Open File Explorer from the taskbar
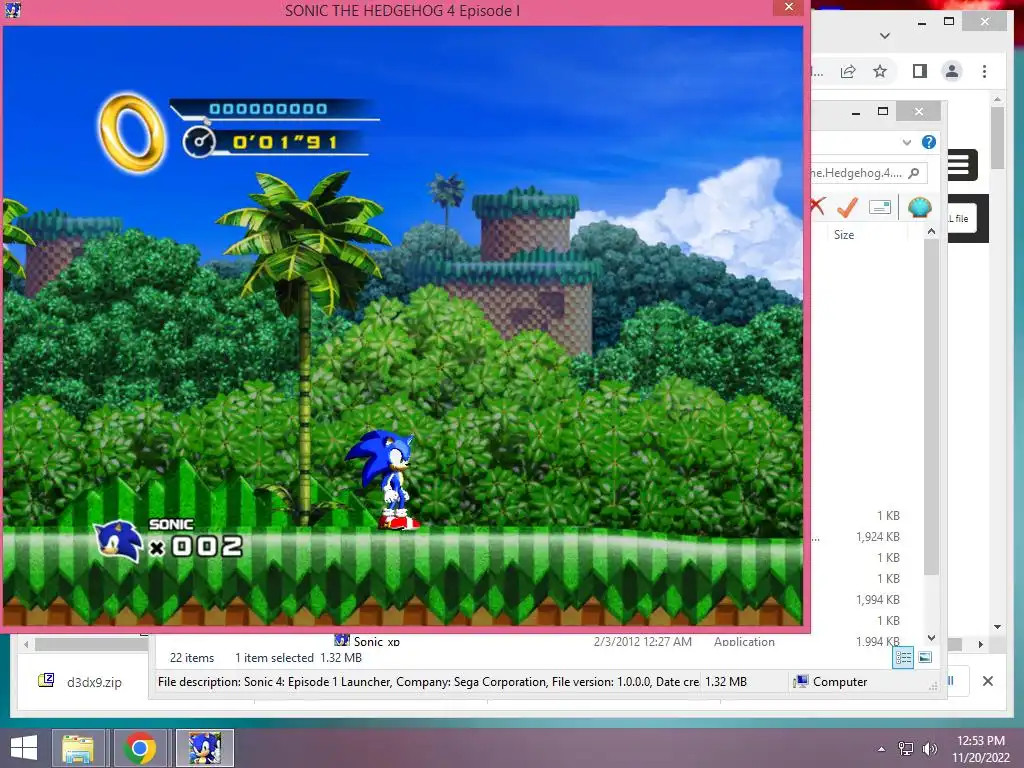This screenshot has width=1024, height=768. click(x=78, y=748)
